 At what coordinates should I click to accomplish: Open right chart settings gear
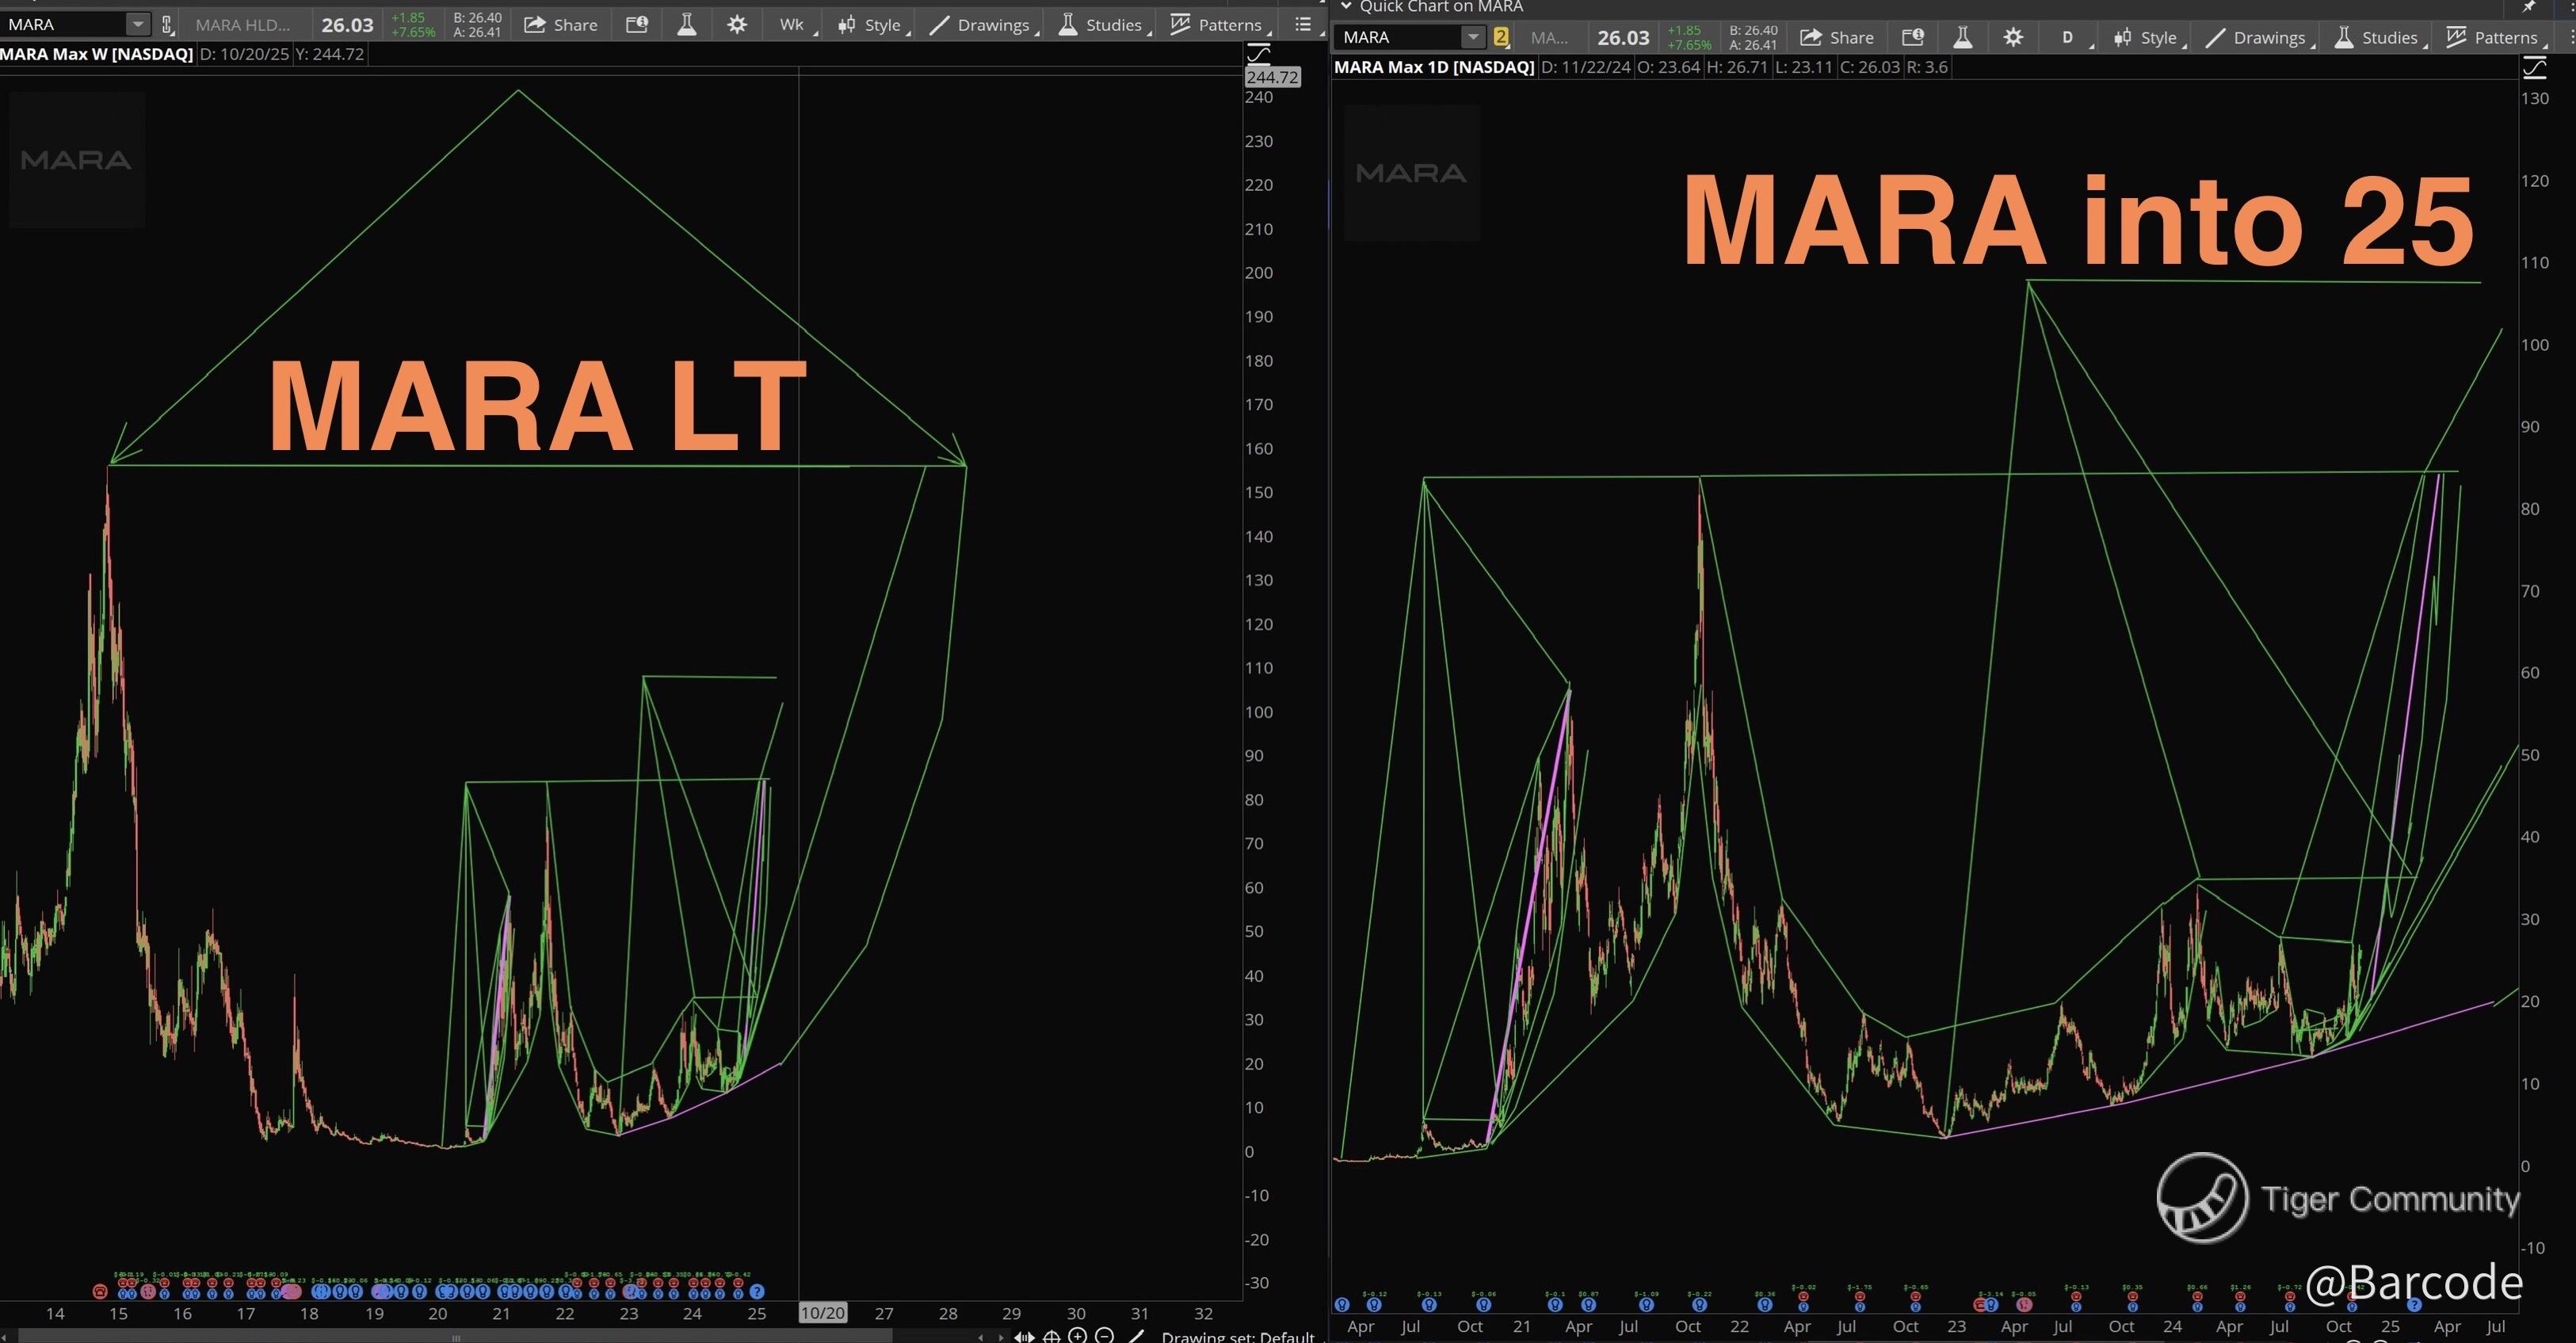click(x=2013, y=38)
